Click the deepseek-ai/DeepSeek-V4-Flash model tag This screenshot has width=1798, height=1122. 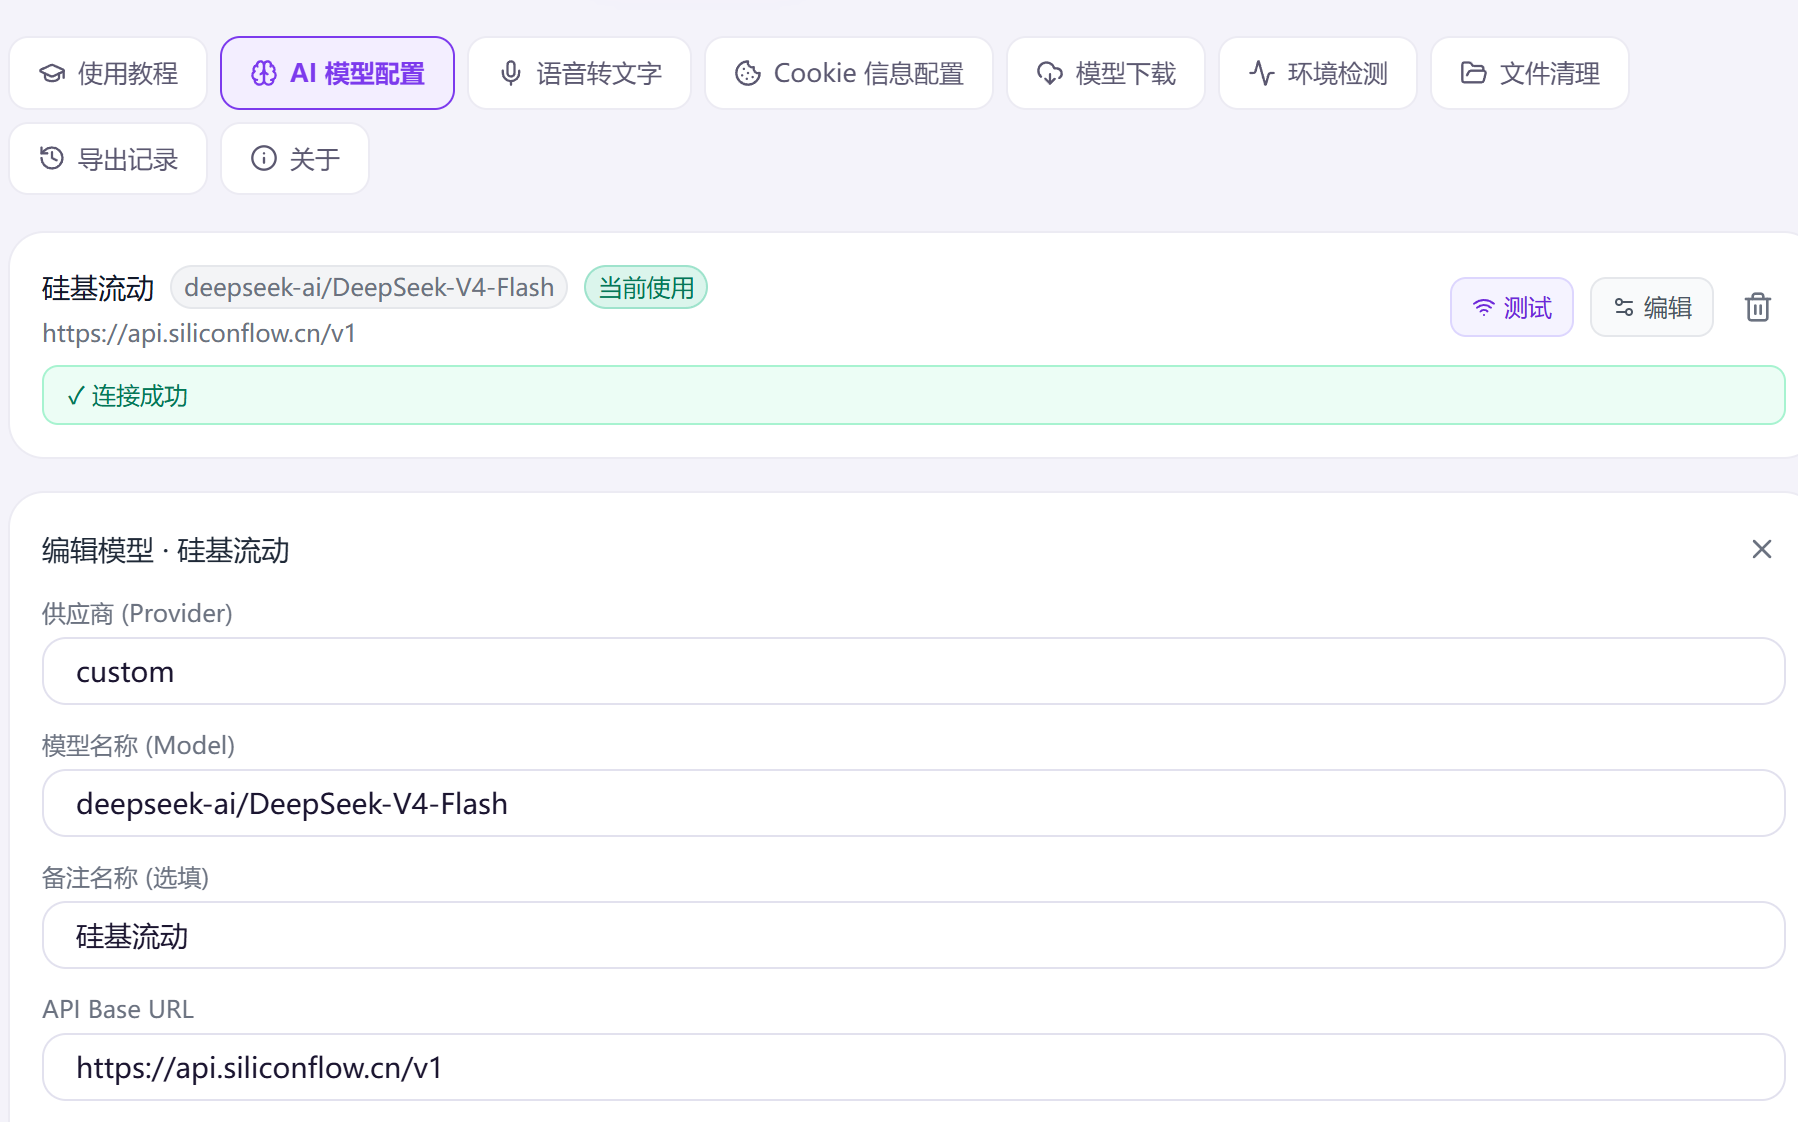[x=369, y=288]
